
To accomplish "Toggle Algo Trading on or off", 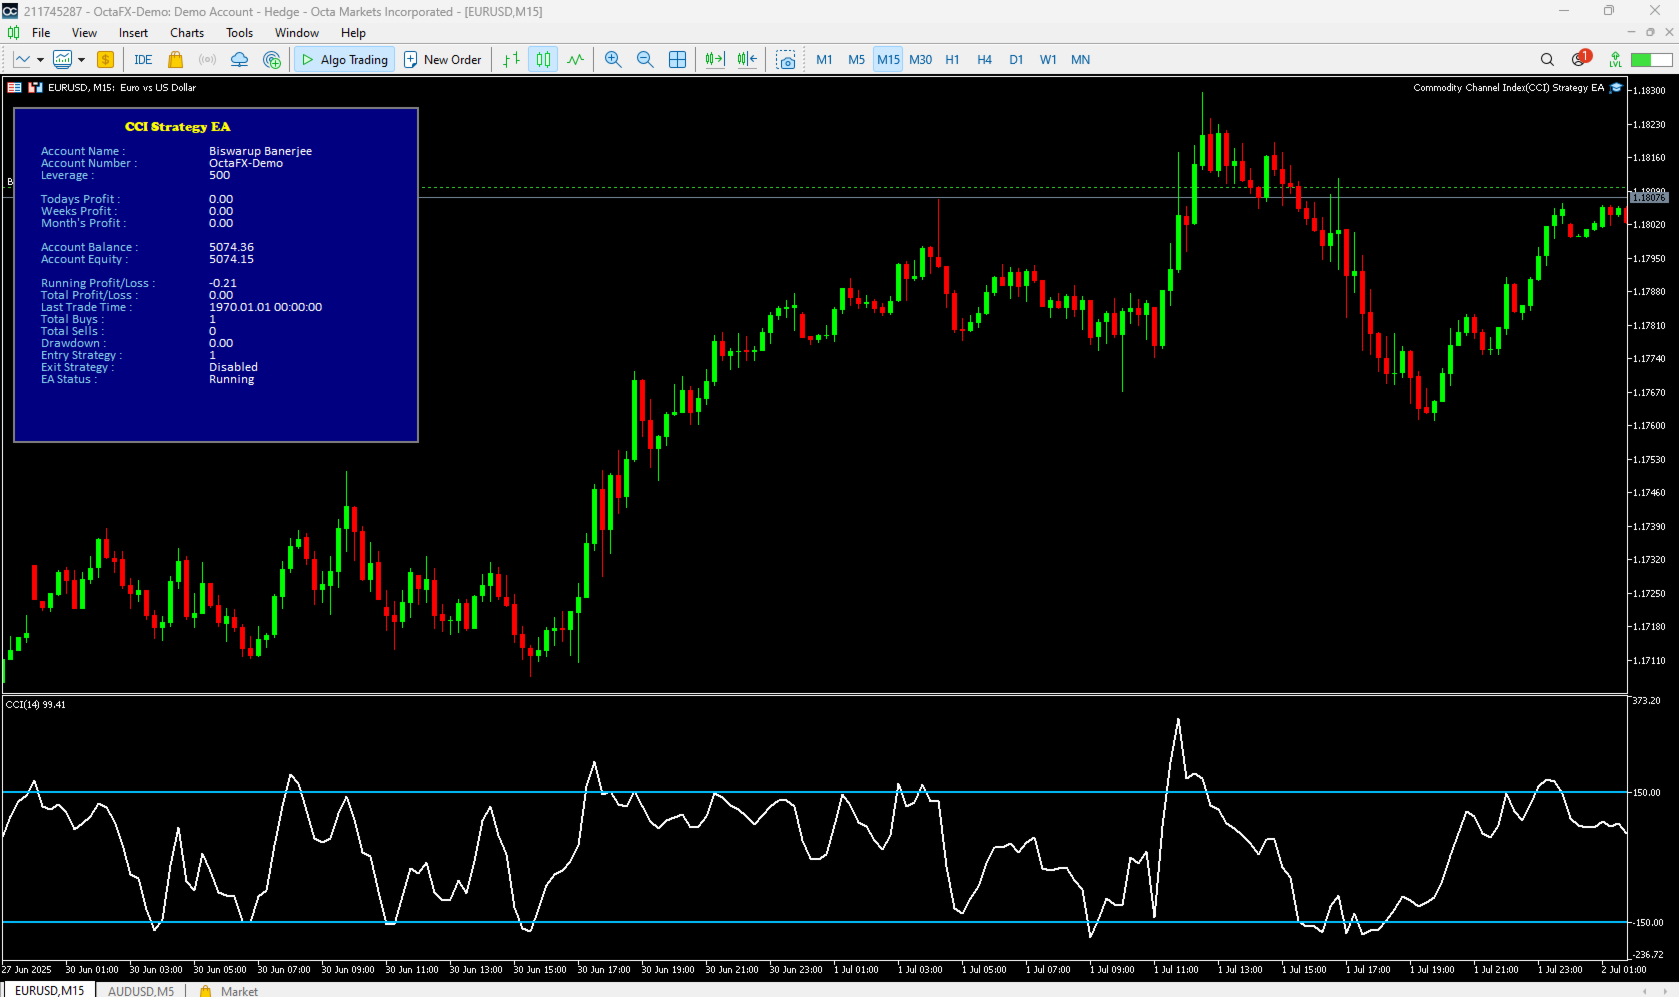I will (x=344, y=59).
